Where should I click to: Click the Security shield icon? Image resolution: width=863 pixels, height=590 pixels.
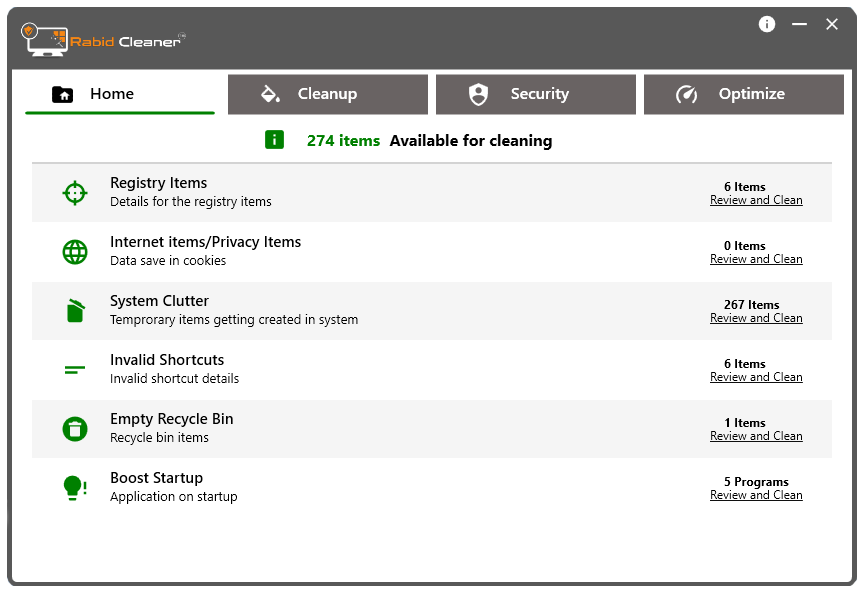pyautogui.click(x=478, y=94)
